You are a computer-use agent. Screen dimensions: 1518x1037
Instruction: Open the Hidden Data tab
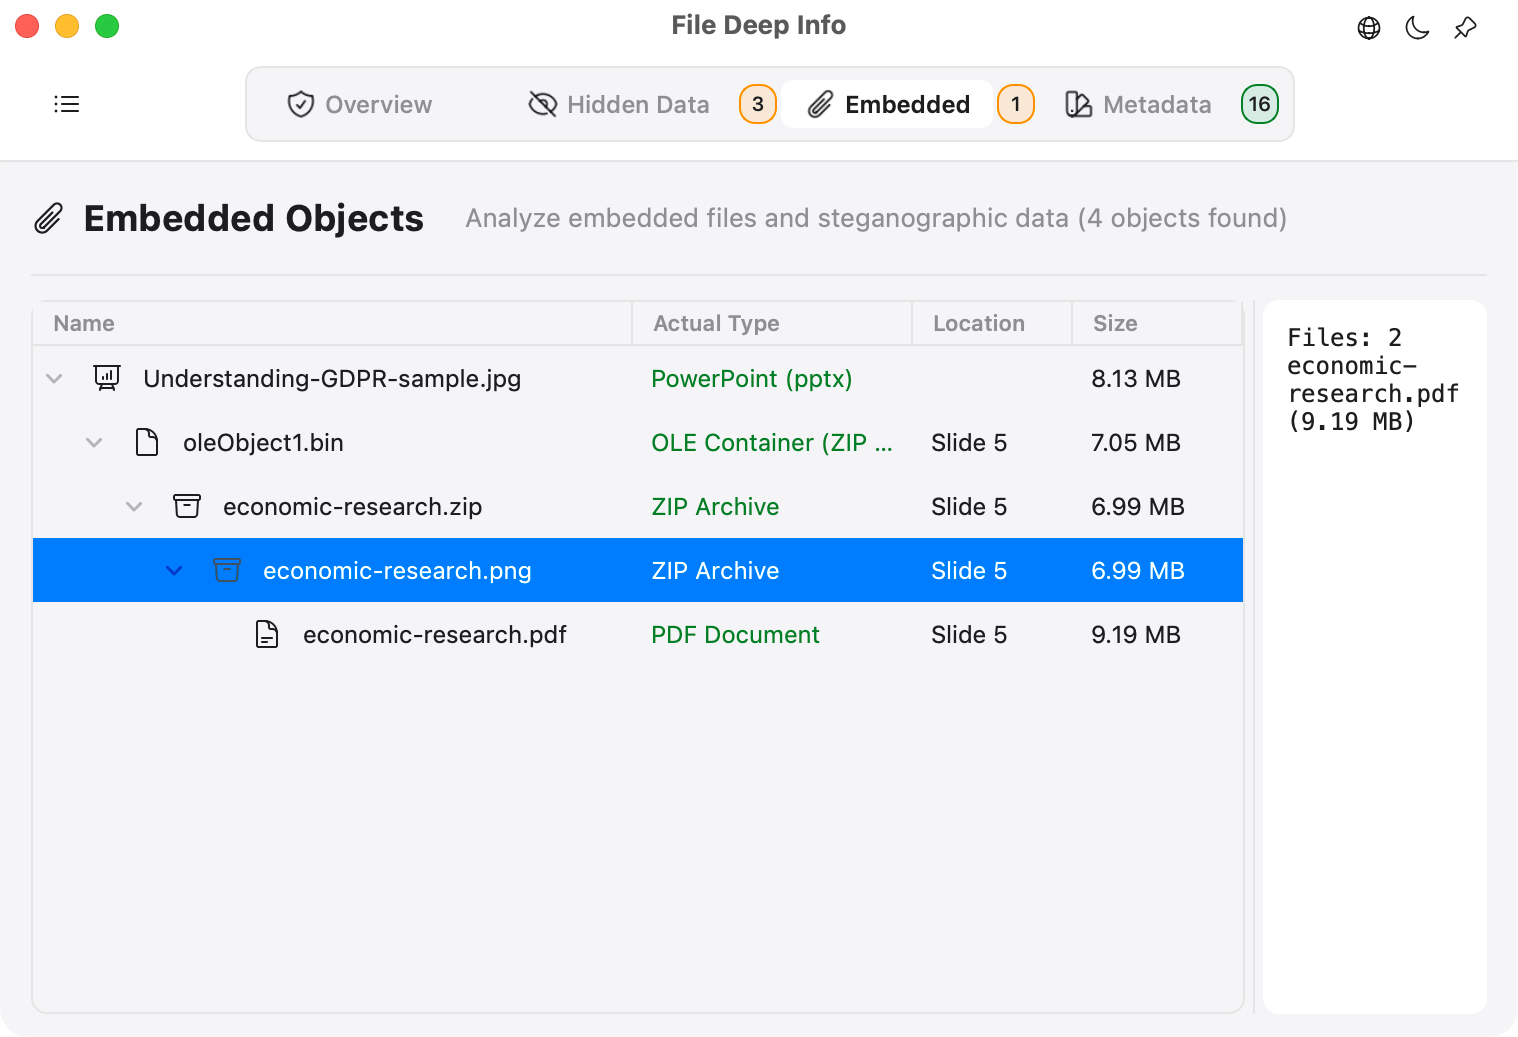pyautogui.click(x=619, y=104)
